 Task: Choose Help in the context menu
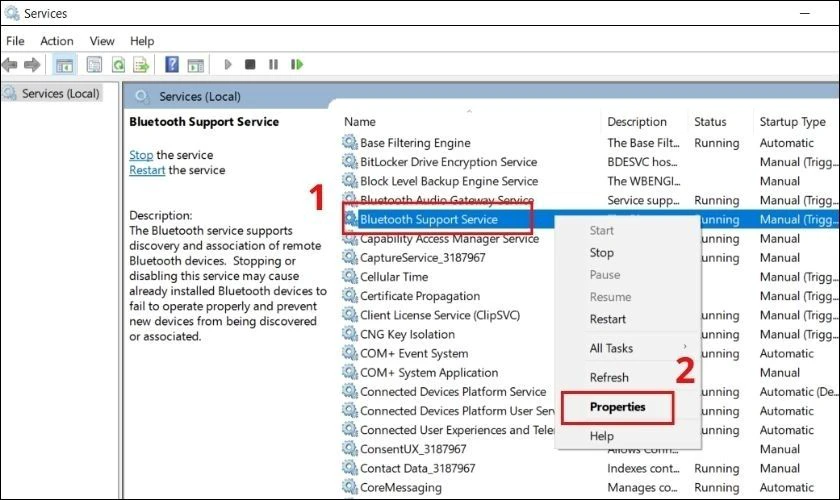click(602, 436)
